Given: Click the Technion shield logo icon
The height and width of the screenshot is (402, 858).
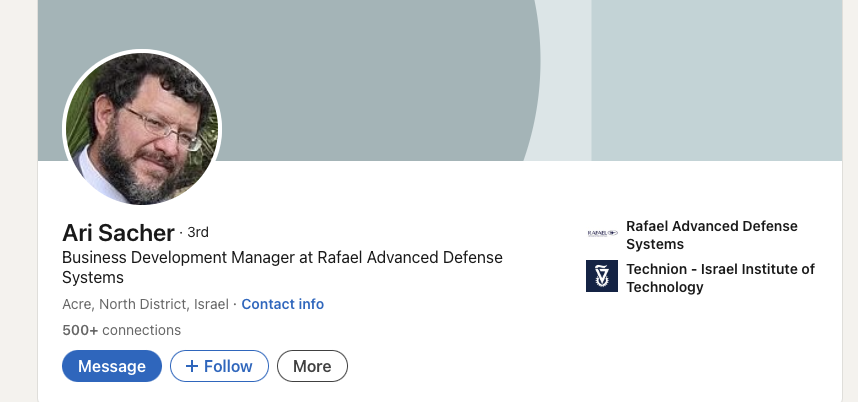Looking at the screenshot, I should 602,276.
